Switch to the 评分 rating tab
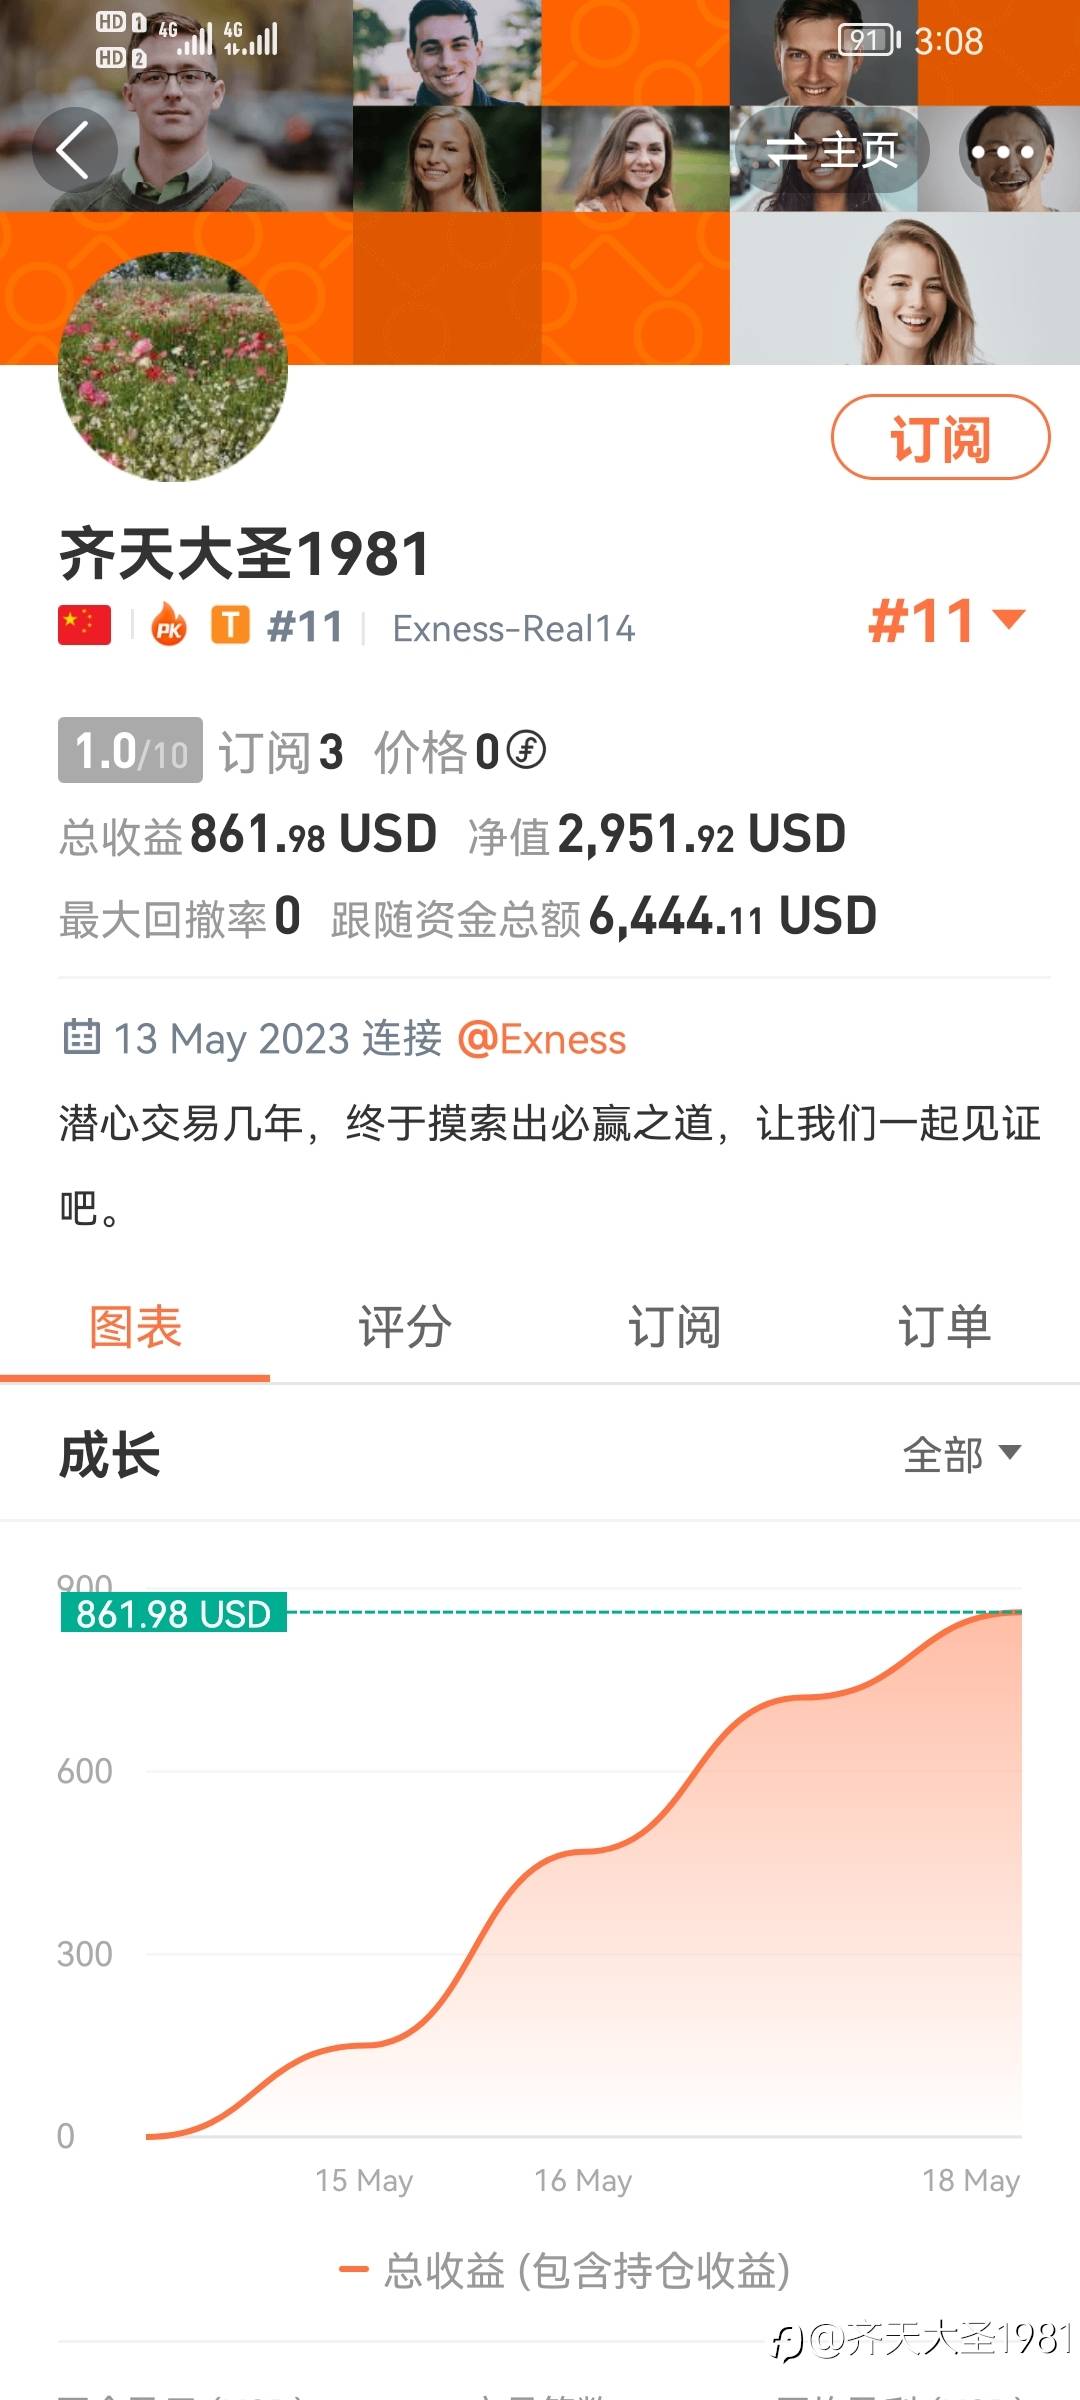This screenshot has width=1080, height=2400. pos(405,1328)
